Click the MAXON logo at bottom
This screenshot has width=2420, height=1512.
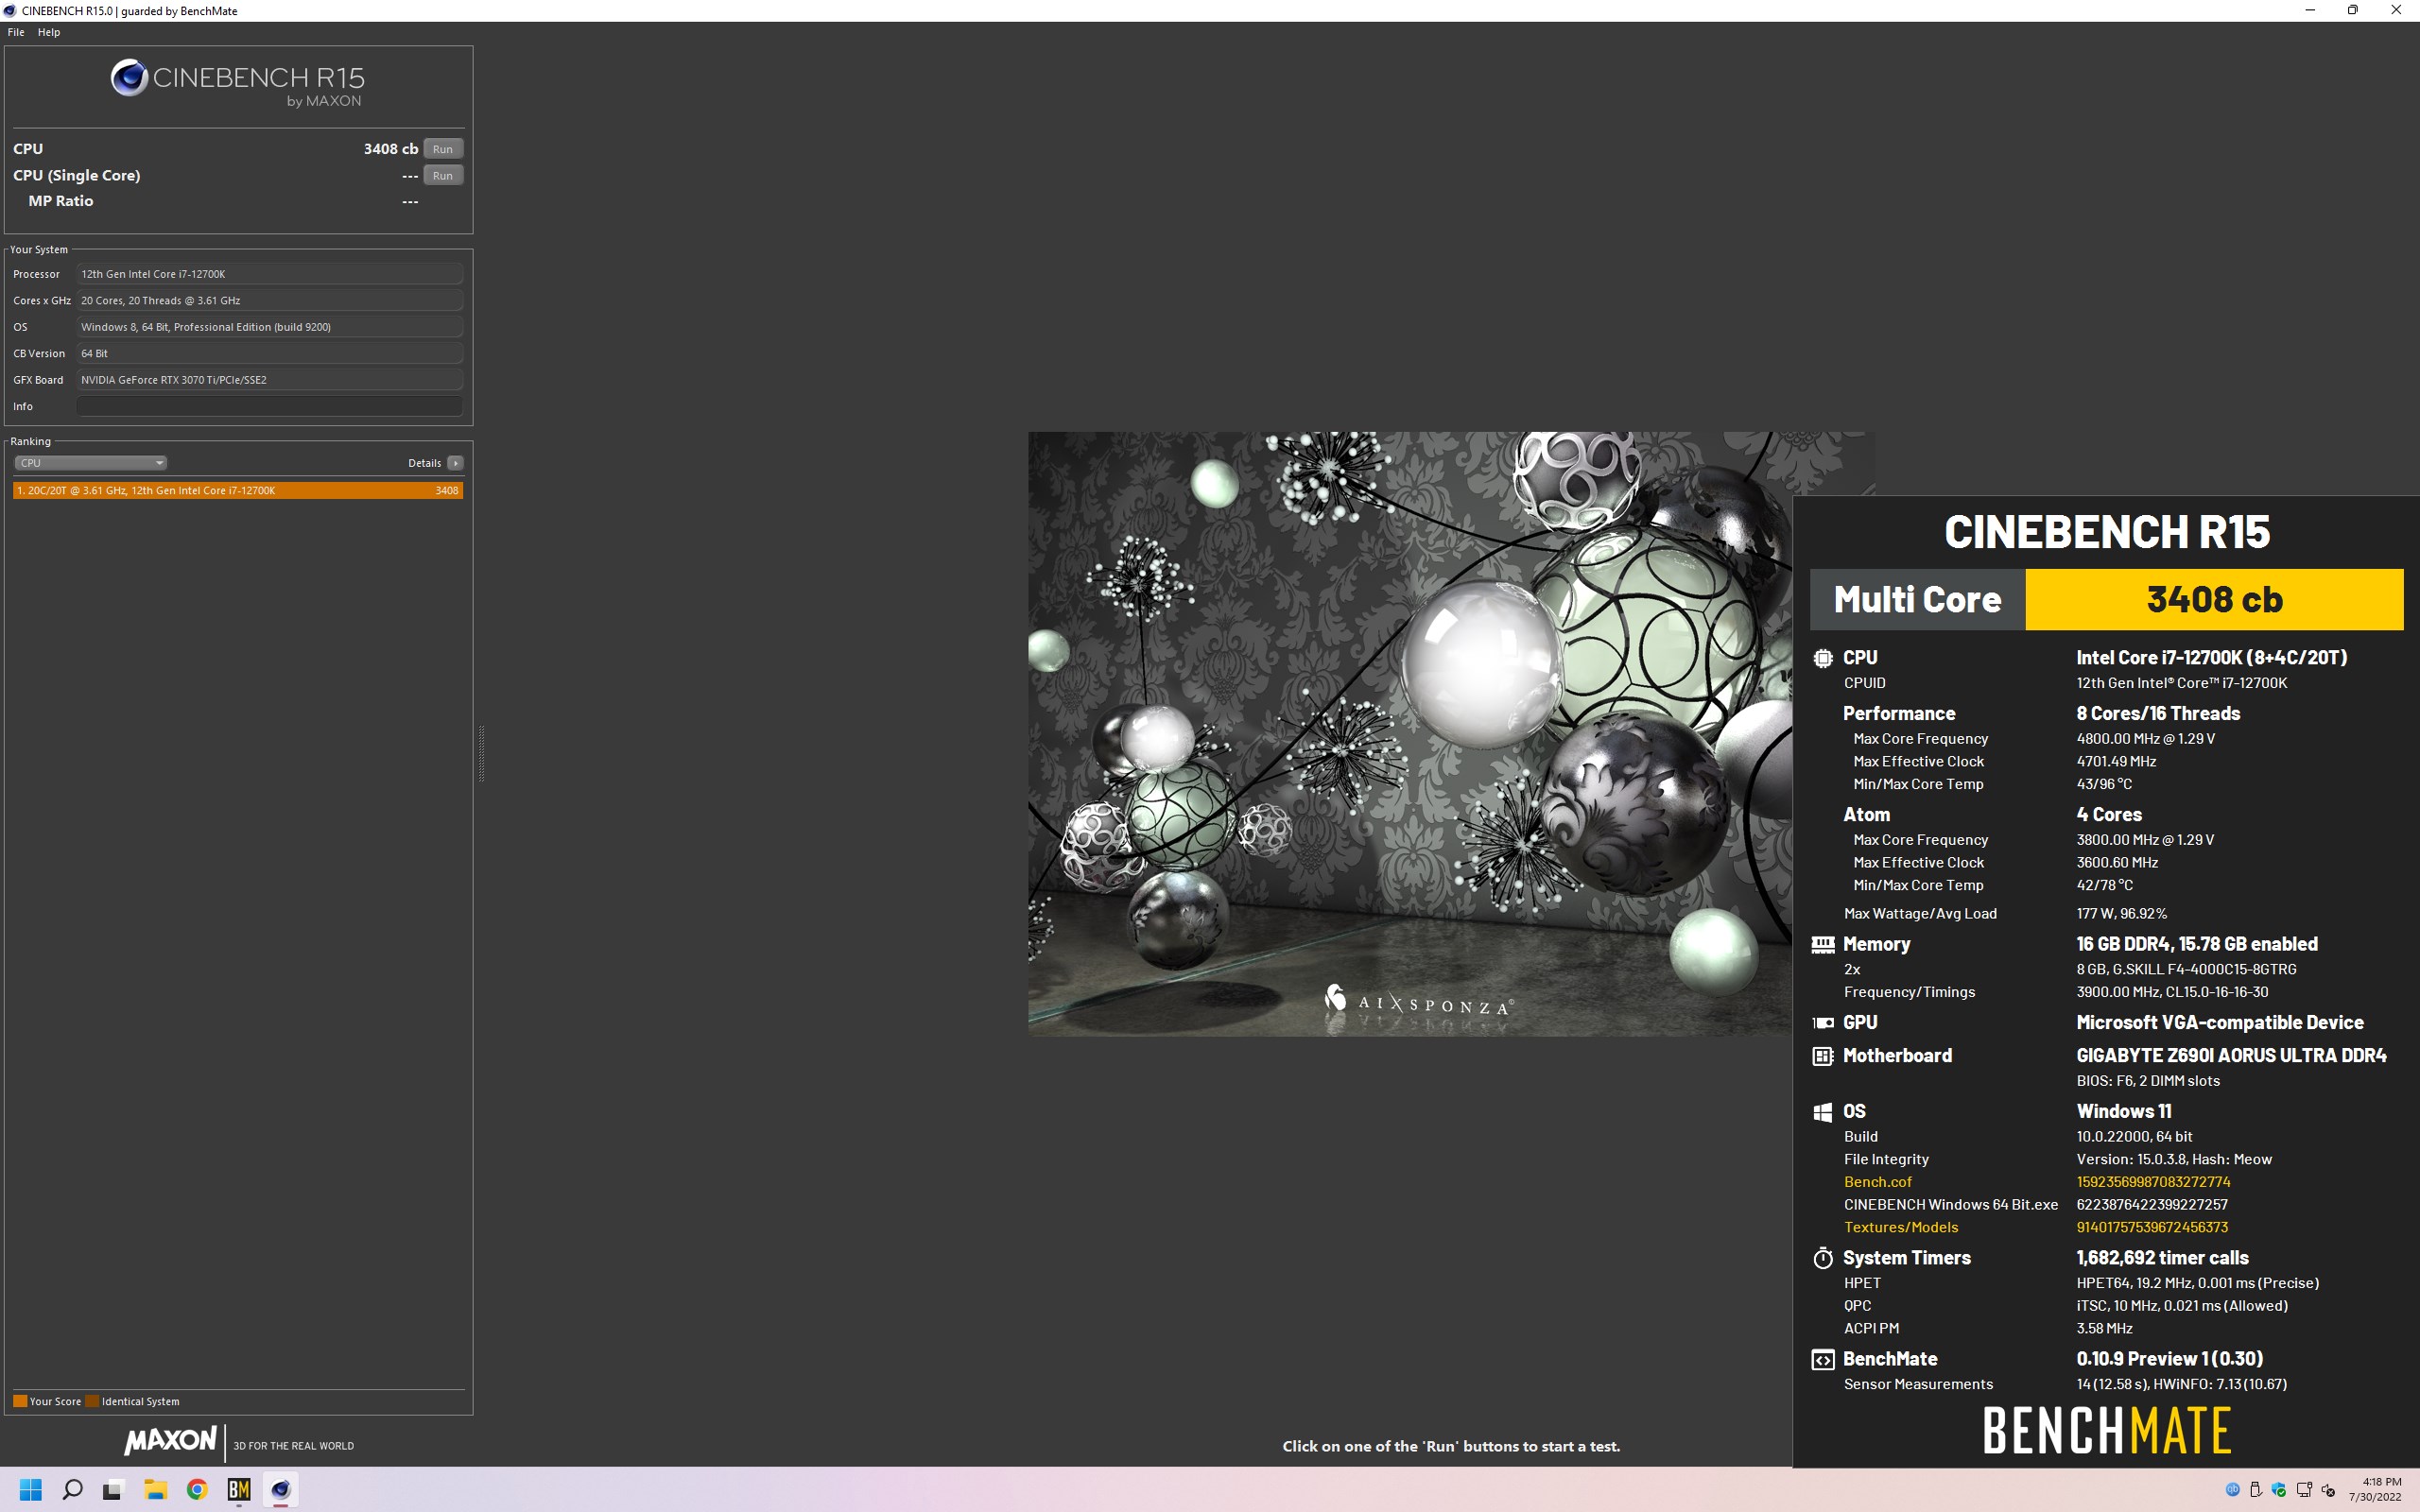(170, 1440)
